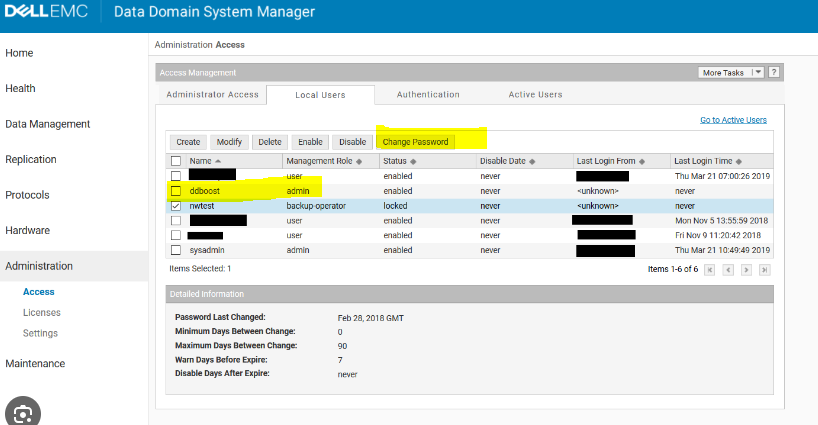Expand the Administration navigation section
Viewport: 818px width, 425px height.
click(x=39, y=266)
